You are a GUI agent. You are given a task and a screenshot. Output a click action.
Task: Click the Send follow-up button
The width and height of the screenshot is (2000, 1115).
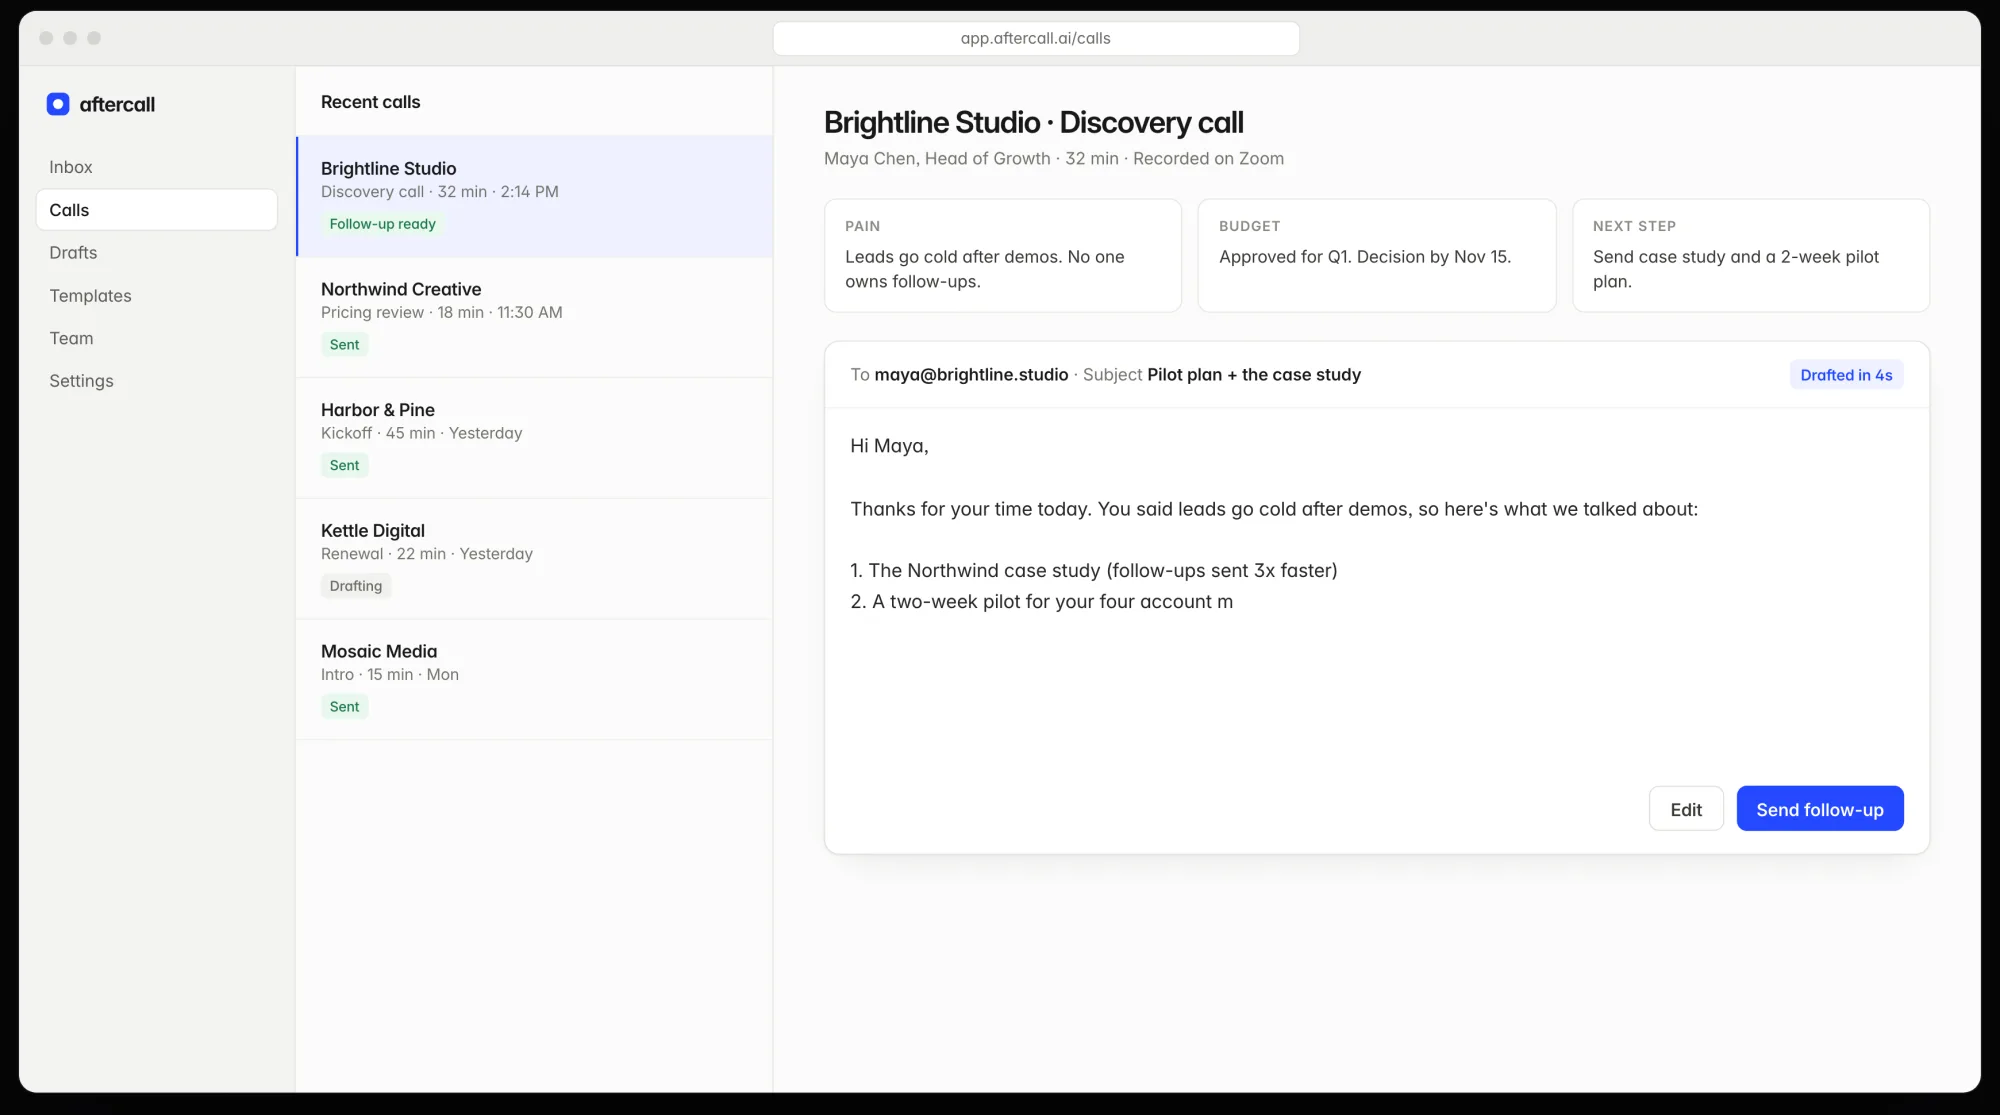(1820, 809)
